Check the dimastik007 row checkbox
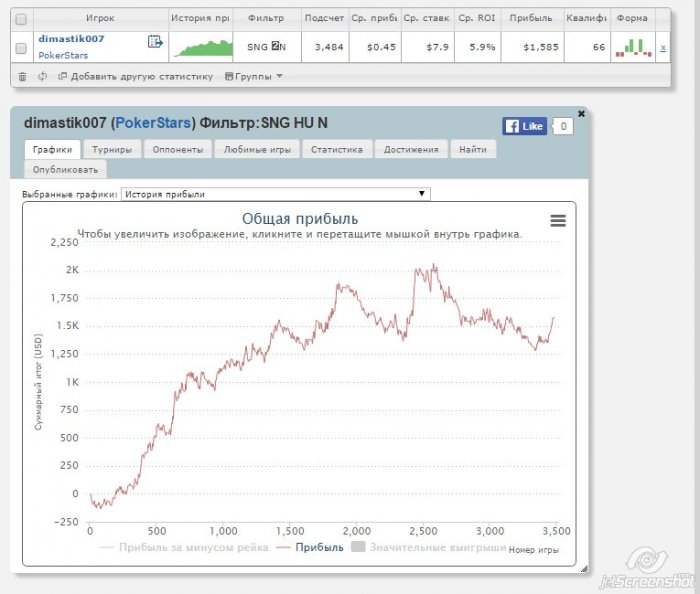Screen dimensions: 700x594 pos(21,48)
